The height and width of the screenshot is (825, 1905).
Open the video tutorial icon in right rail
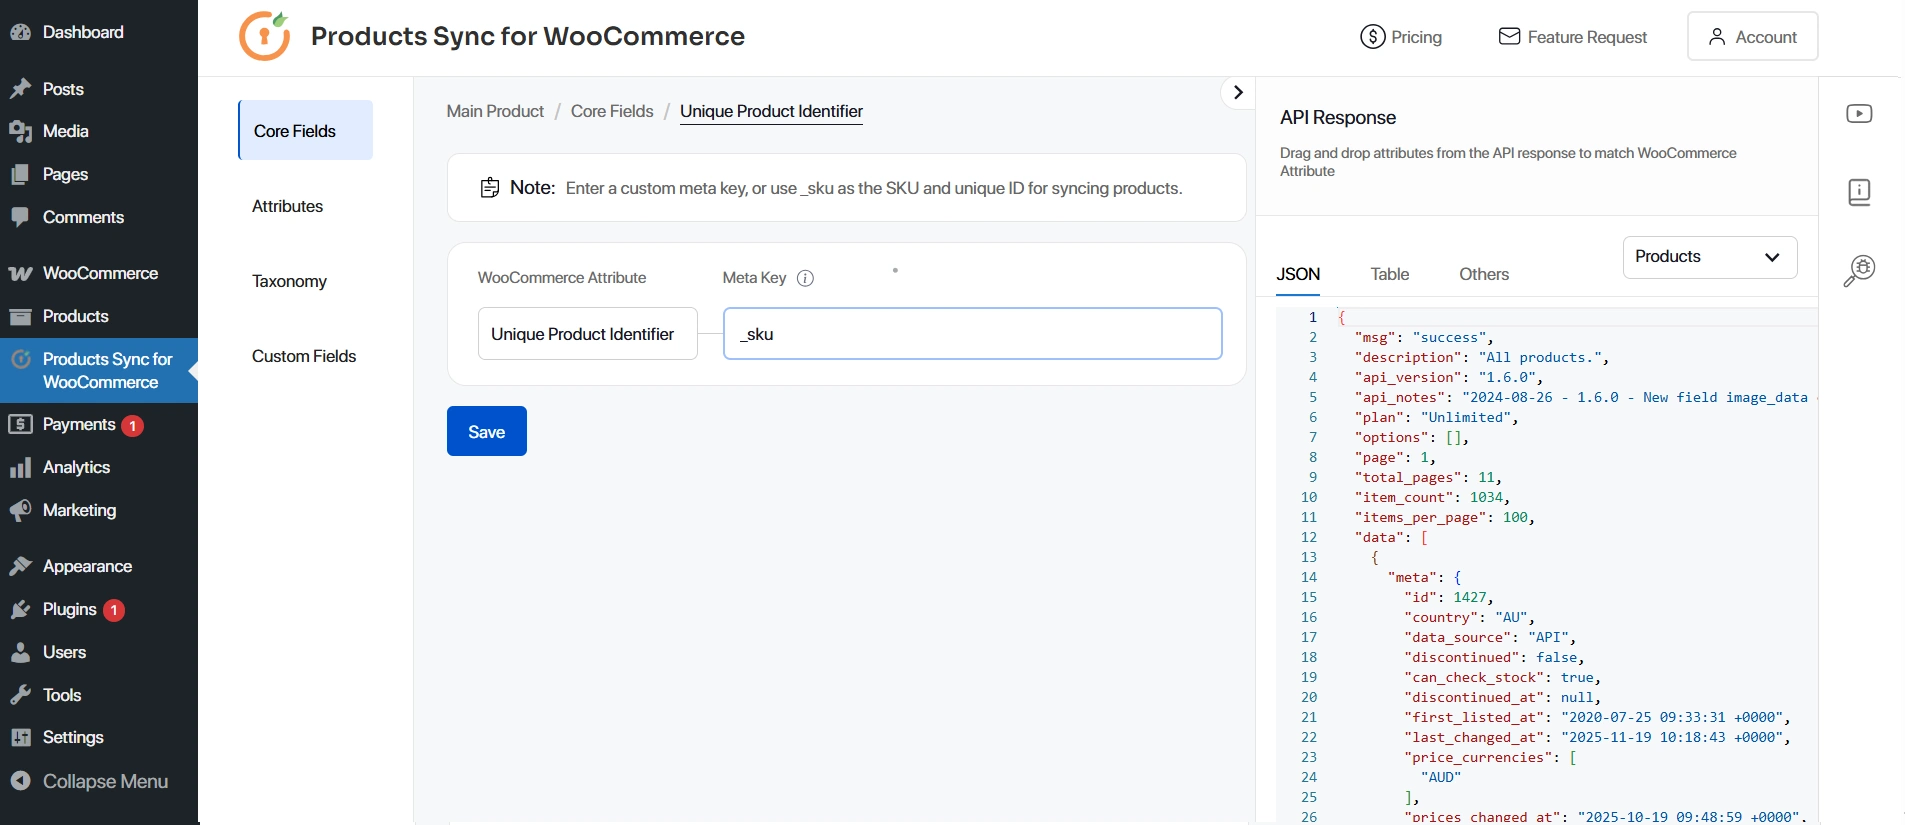click(x=1859, y=114)
